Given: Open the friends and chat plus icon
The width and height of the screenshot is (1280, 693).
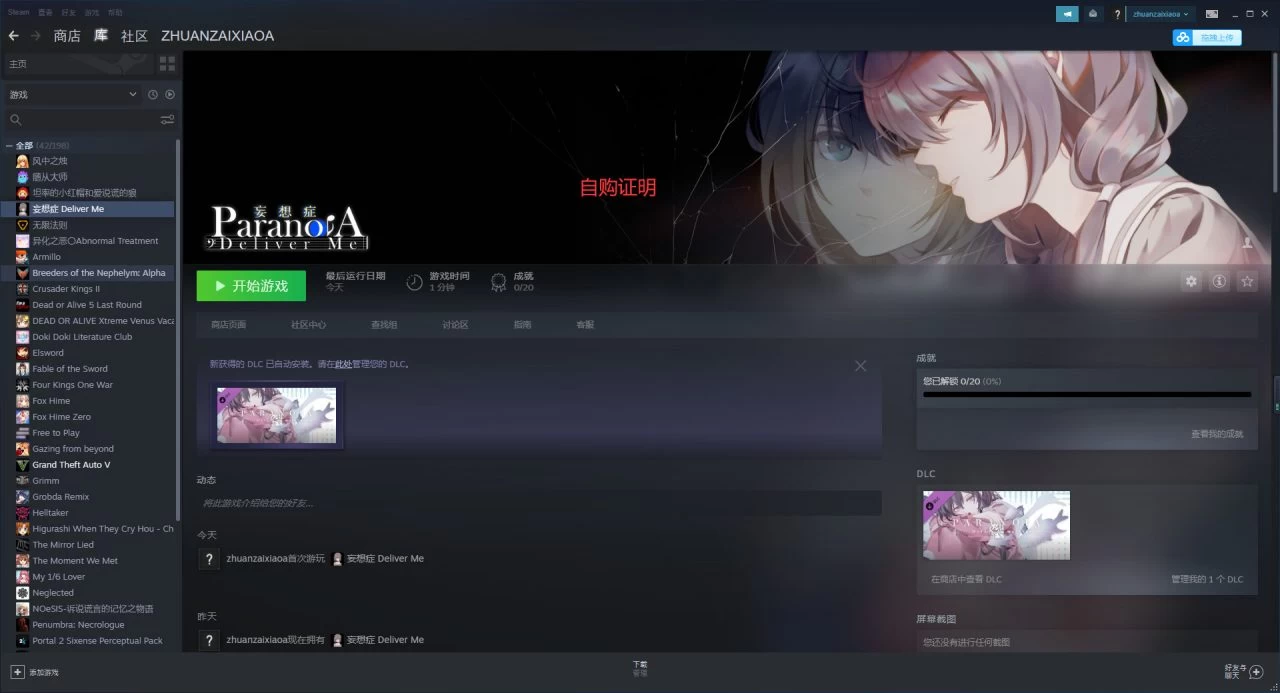Looking at the screenshot, I should point(1256,672).
